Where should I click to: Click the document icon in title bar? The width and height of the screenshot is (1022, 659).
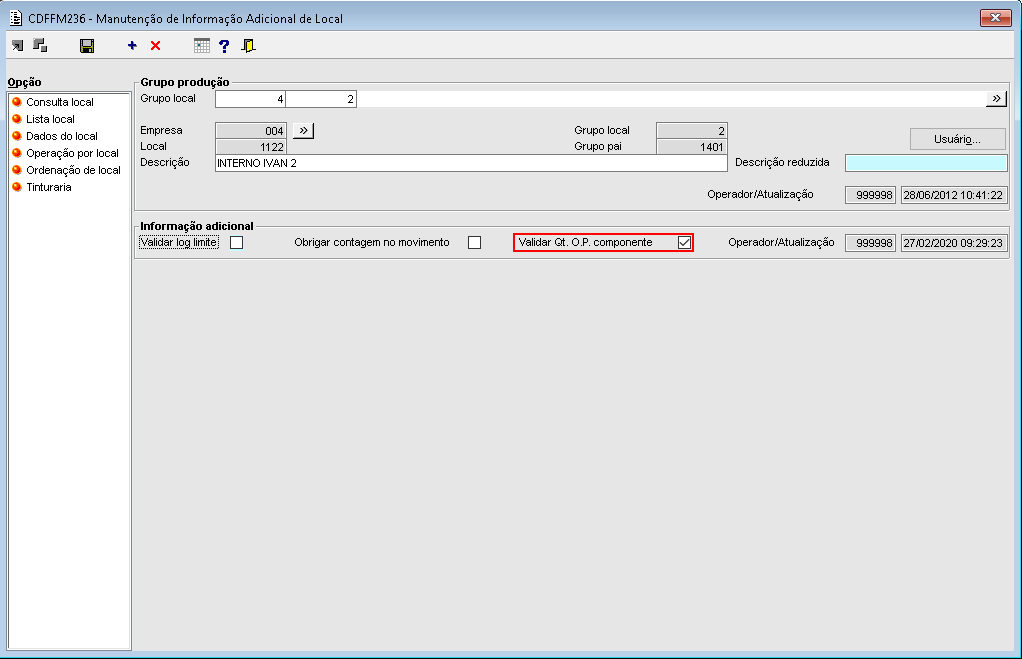point(16,18)
